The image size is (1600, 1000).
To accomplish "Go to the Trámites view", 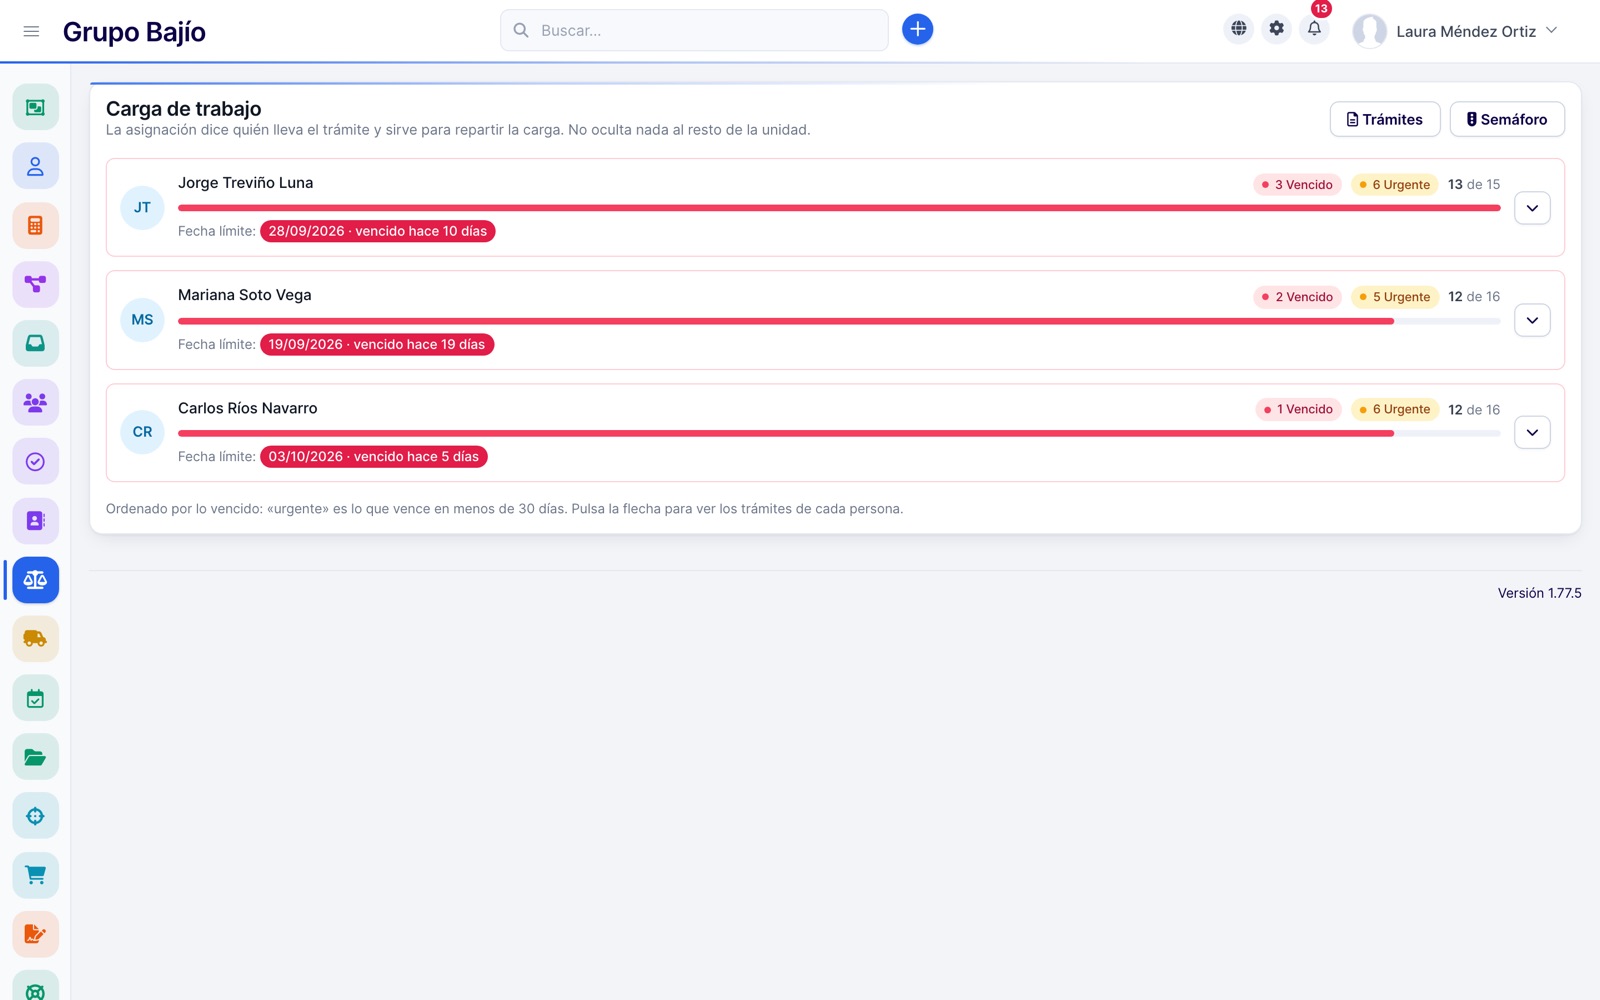I will coord(1385,119).
